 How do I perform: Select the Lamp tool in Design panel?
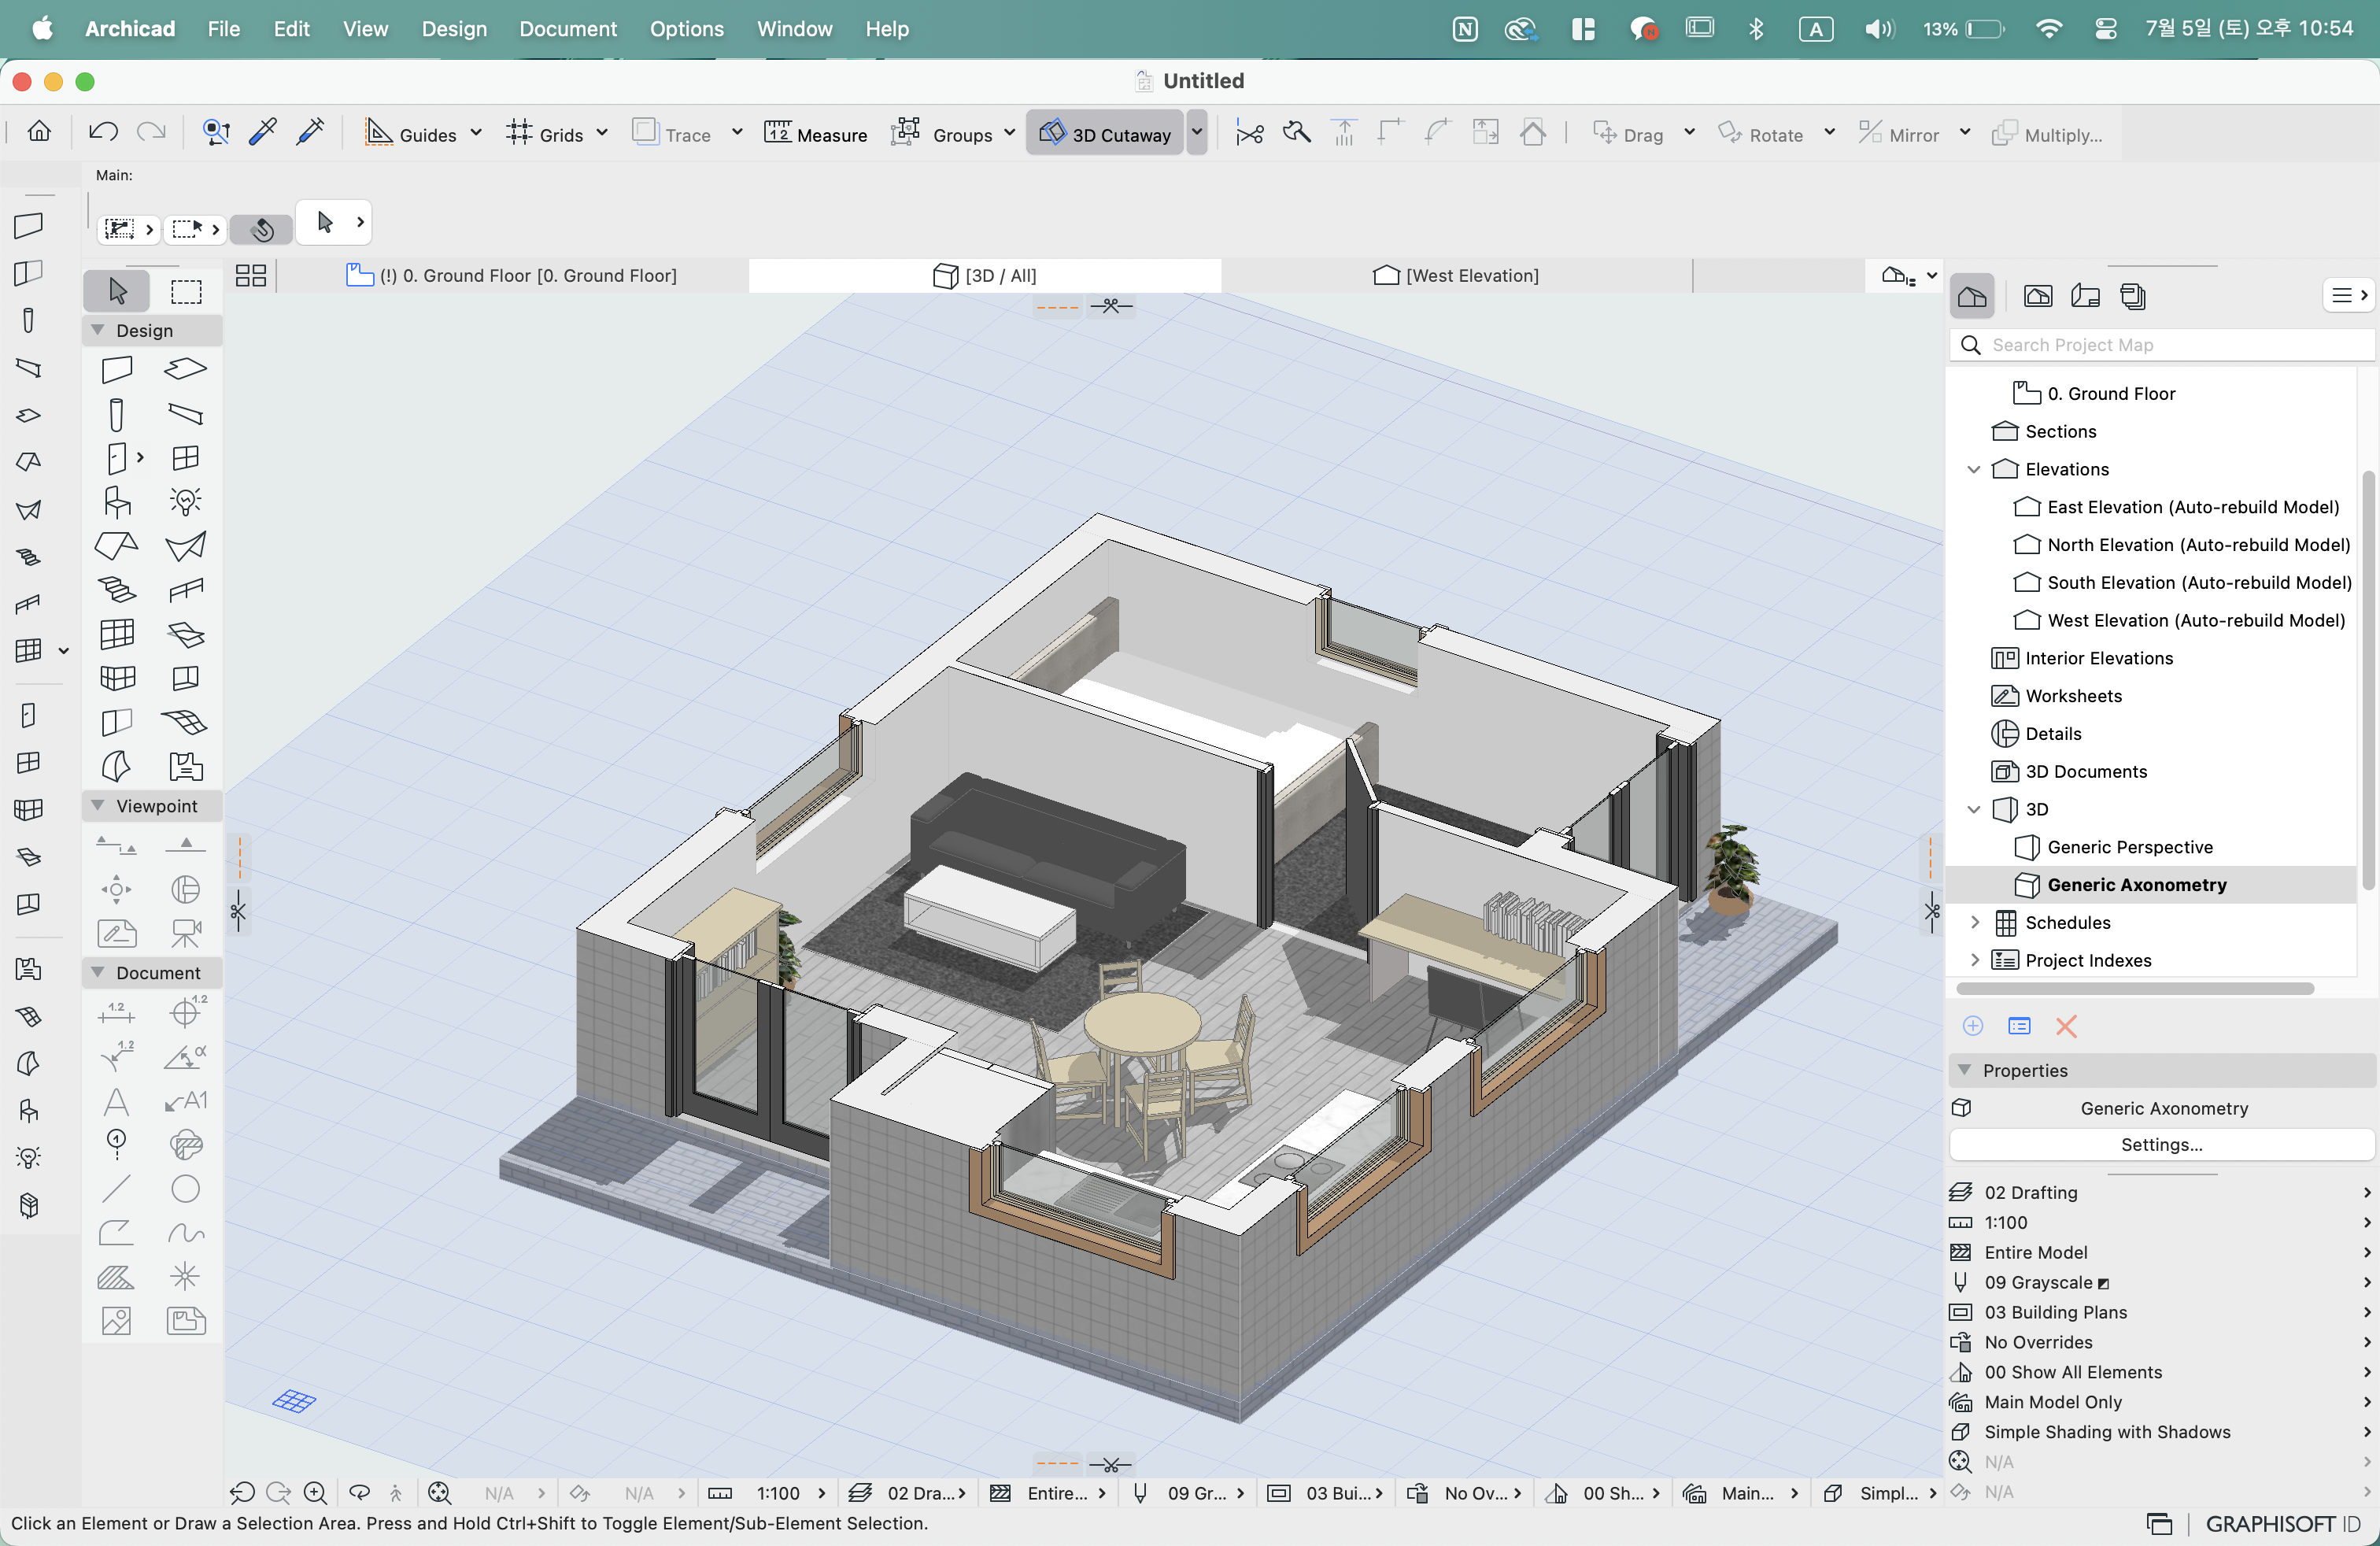click(186, 501)
